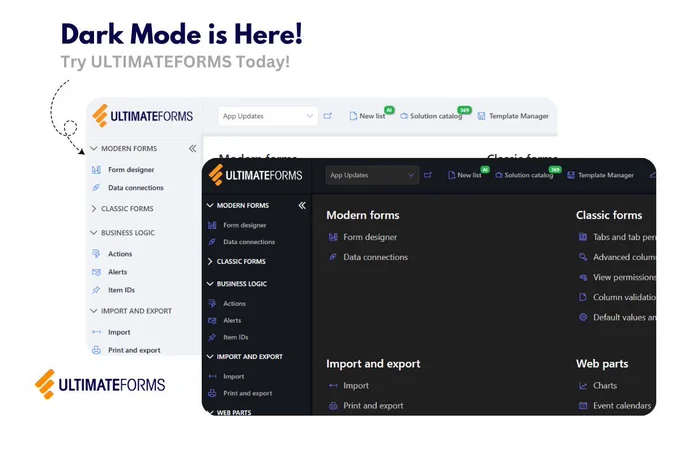
Task: Select Form designer text in dark sidebar
Action: tap(245, 225)
